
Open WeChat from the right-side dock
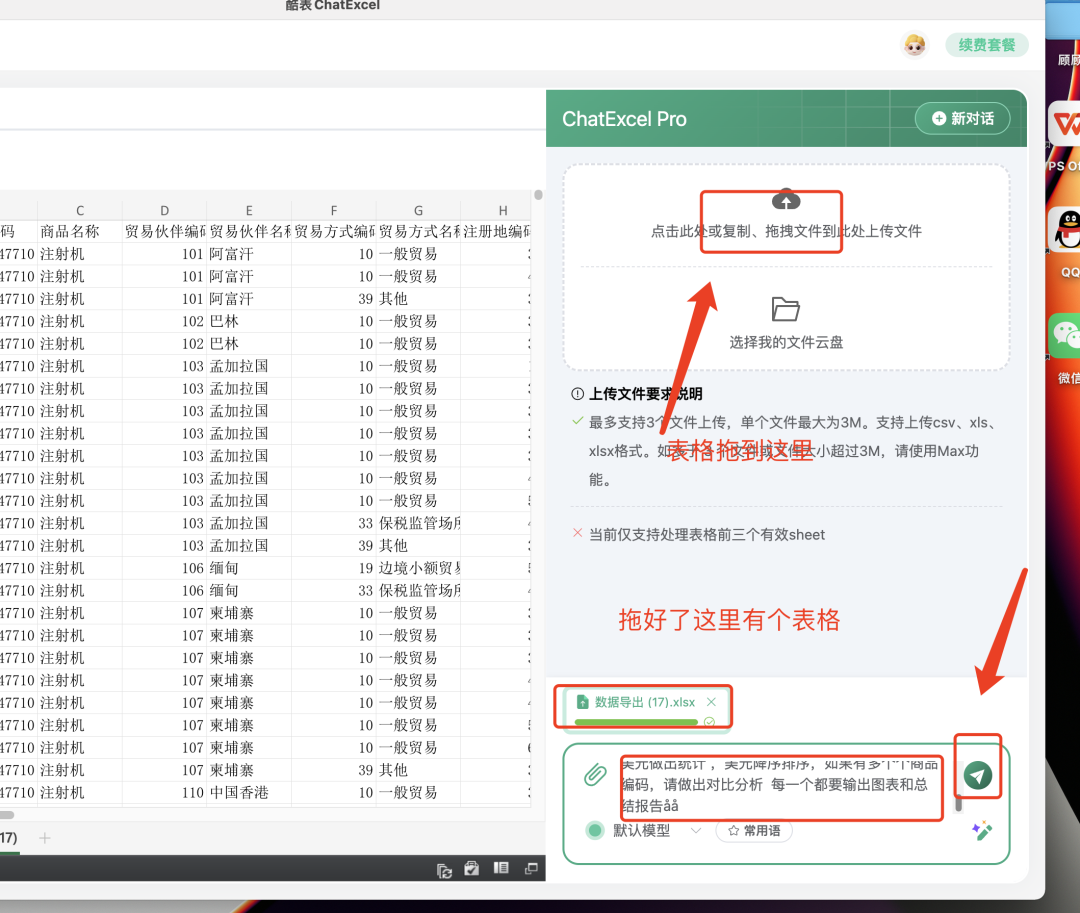pyautogui.click(x=1068, y=334)
